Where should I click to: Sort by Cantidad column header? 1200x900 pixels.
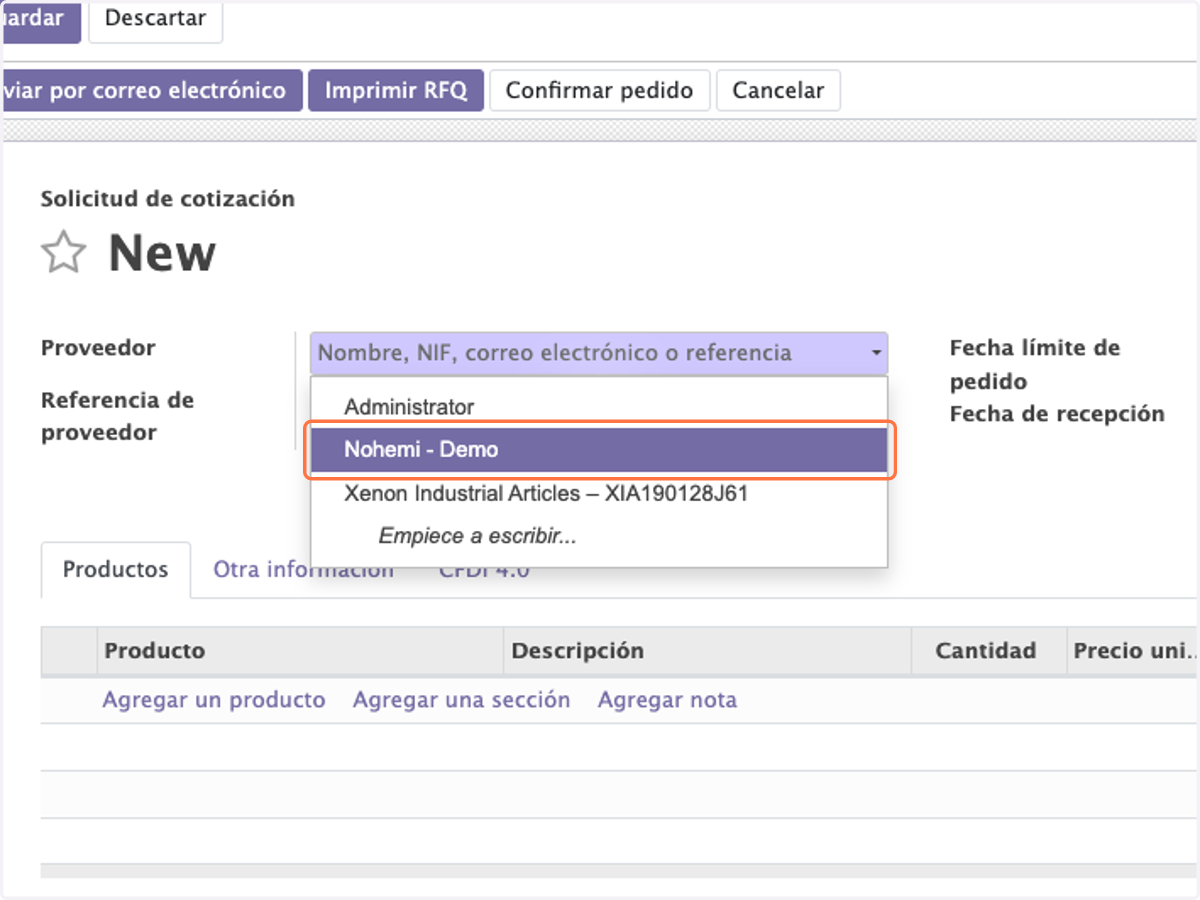click(989, 651)
